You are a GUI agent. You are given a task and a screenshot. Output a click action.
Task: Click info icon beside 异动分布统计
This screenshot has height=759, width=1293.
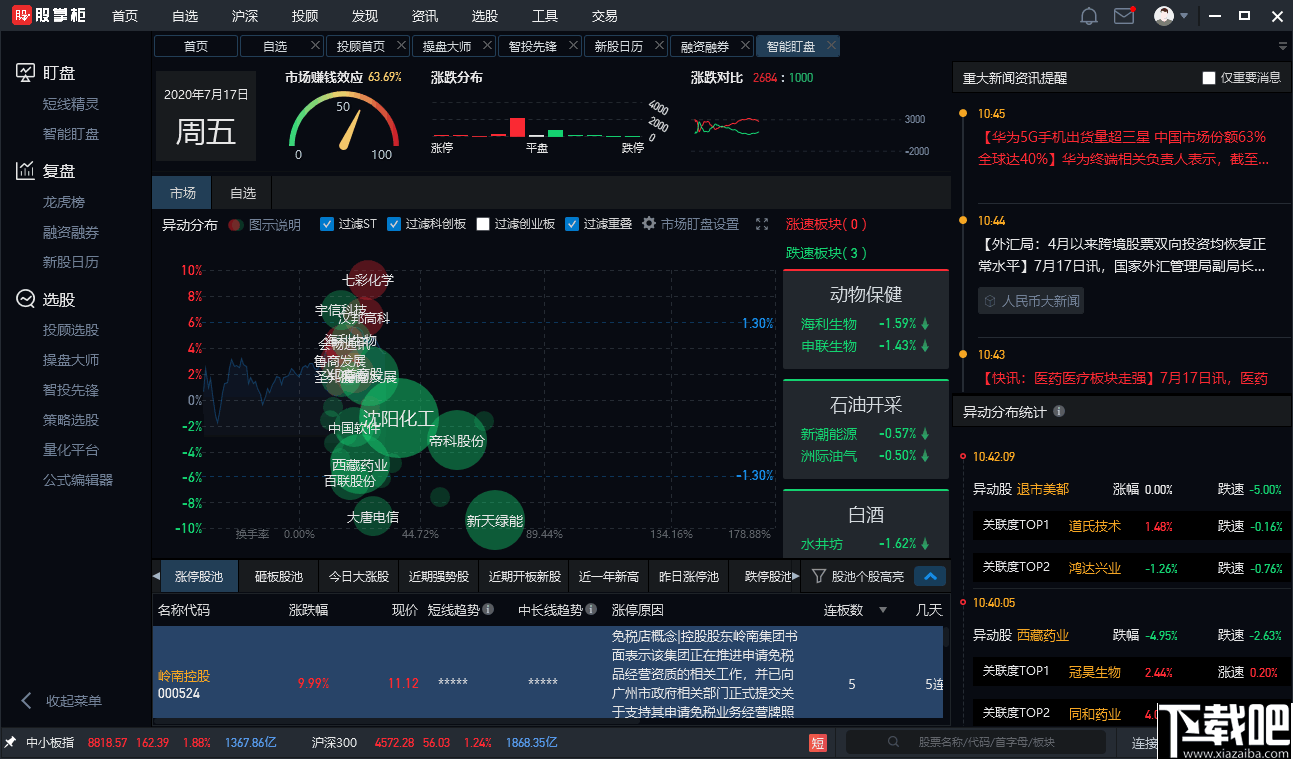[x=1059, y=411]
